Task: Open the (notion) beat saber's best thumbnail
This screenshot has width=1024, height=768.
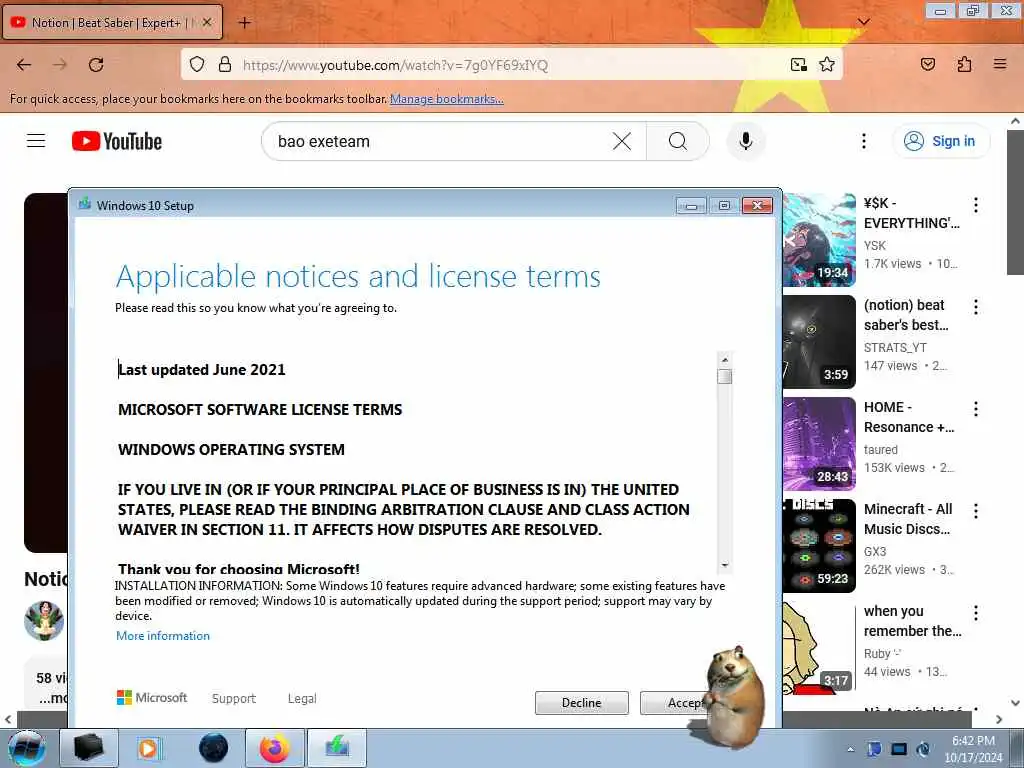Action: [819, 342]
